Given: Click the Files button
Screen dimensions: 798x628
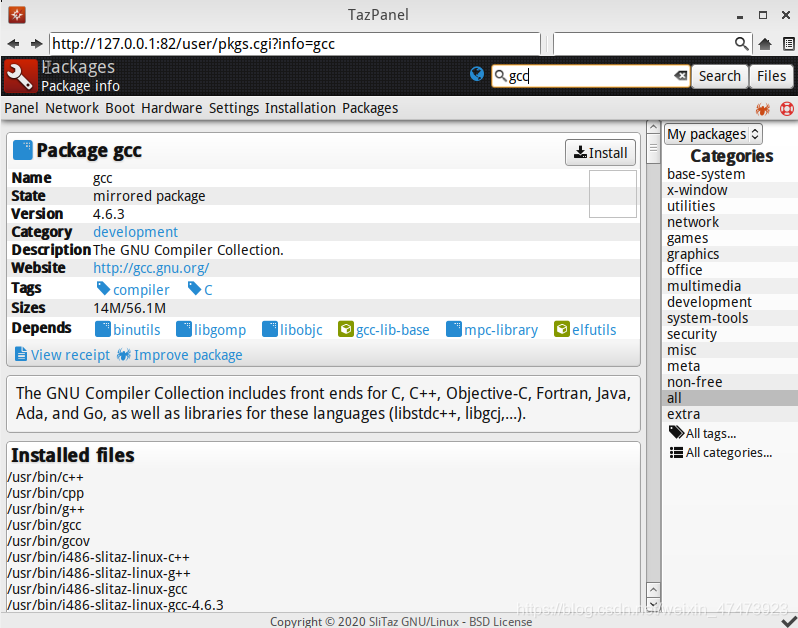Looking at the screenshot, I should (x=771, y=76).
